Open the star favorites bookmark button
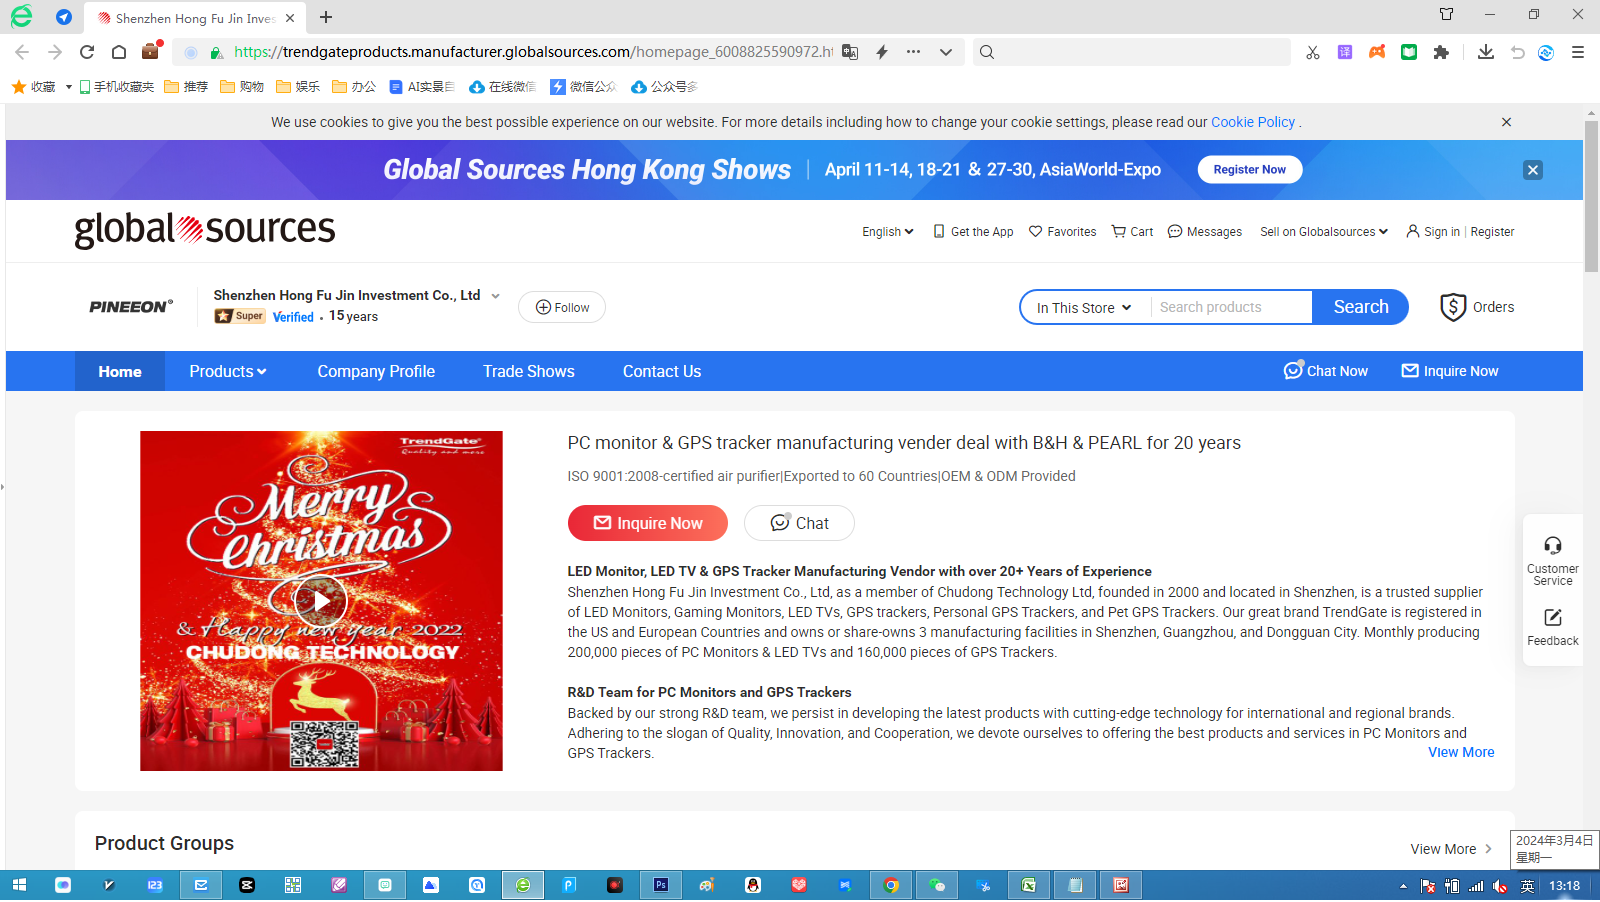 [18, 87]
